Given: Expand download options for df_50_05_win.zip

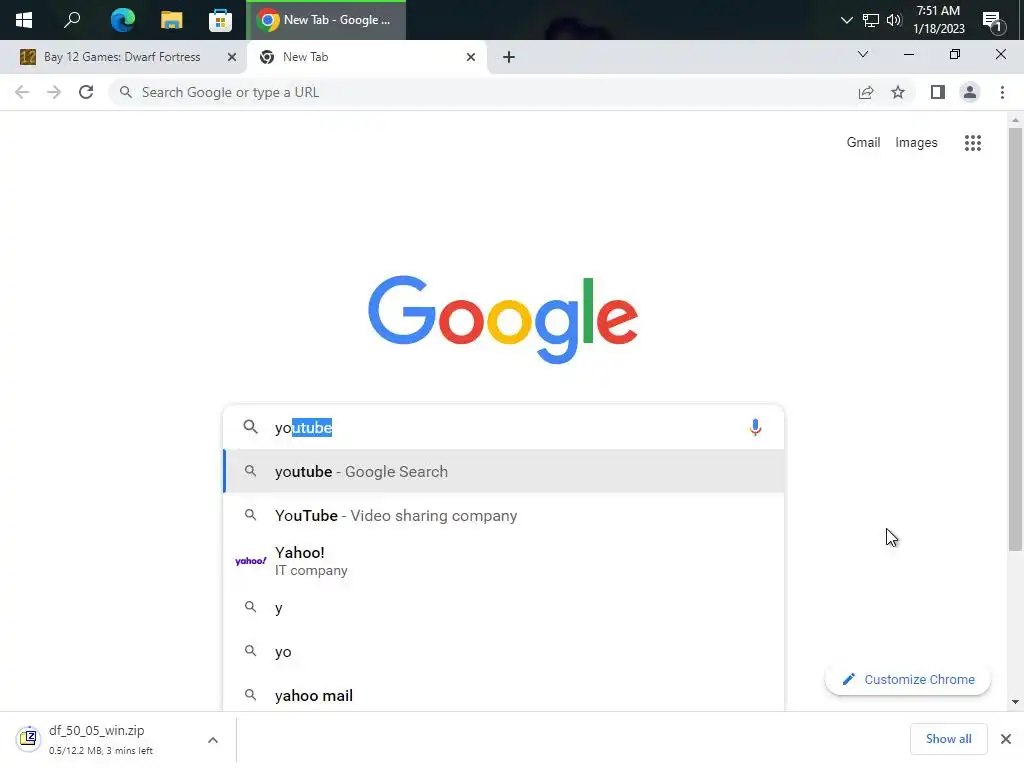Looking at the screenshot, I should point(213,740).
